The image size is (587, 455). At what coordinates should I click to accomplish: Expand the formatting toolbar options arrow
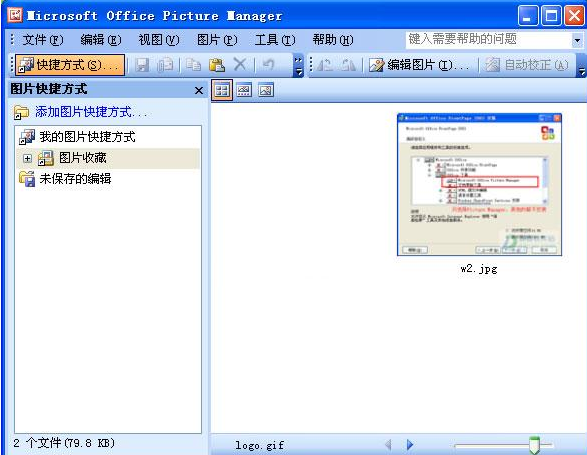(581, 66)
